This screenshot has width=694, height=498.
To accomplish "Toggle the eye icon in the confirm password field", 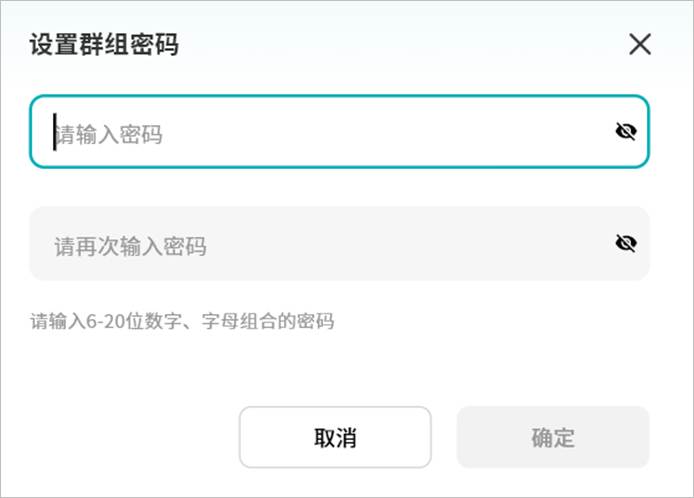I will click(626, 243).
